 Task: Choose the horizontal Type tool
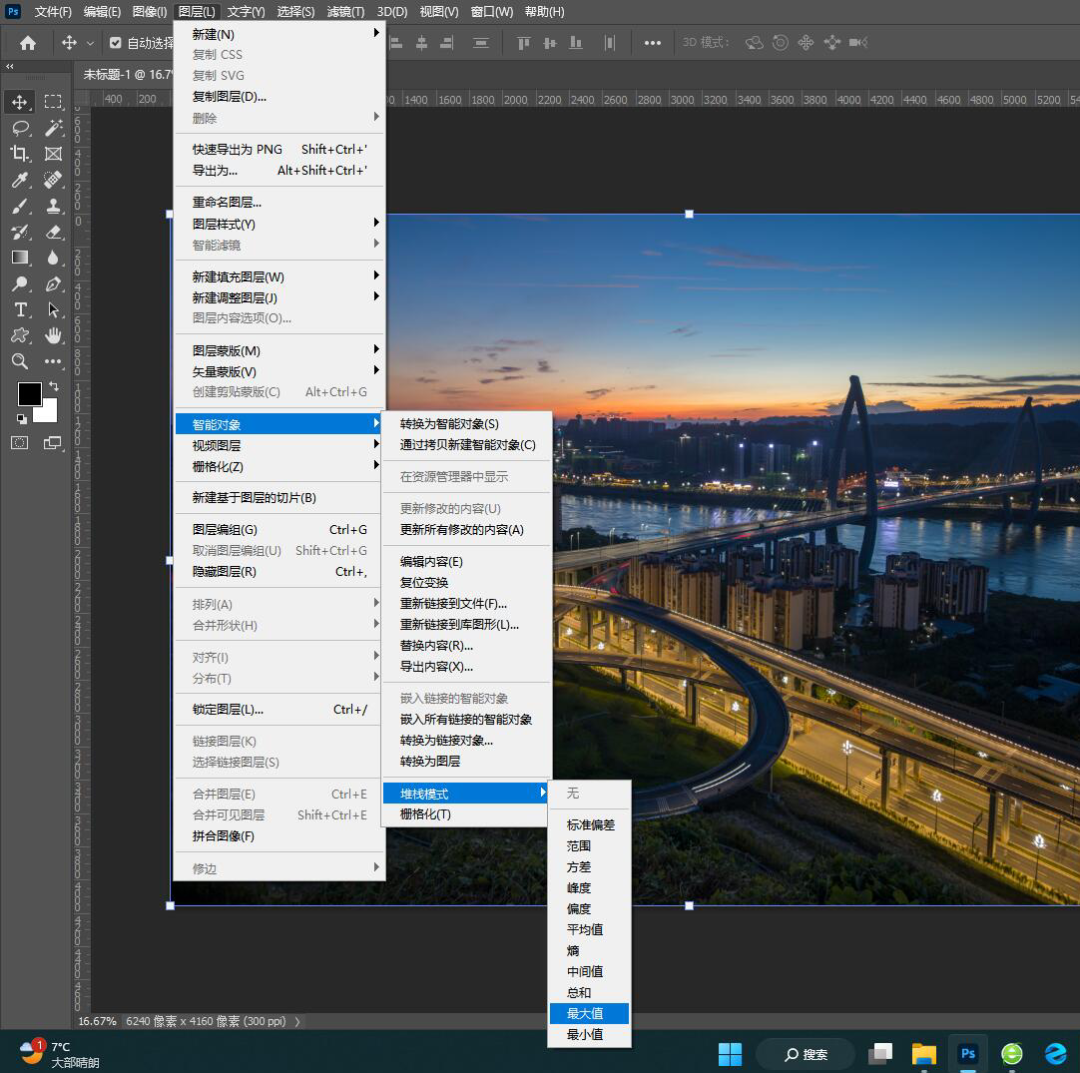tap(20, 310)
